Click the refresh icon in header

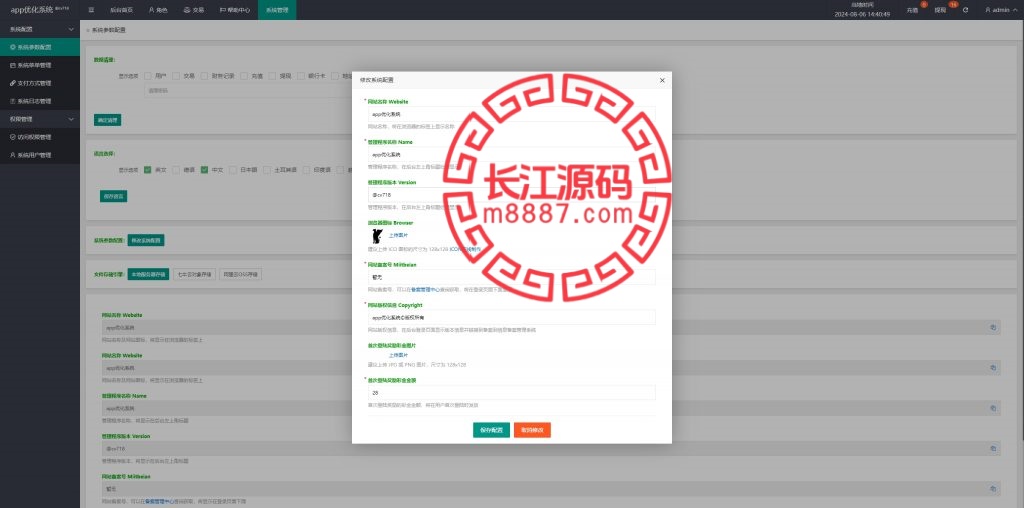(x=965, y=10)
